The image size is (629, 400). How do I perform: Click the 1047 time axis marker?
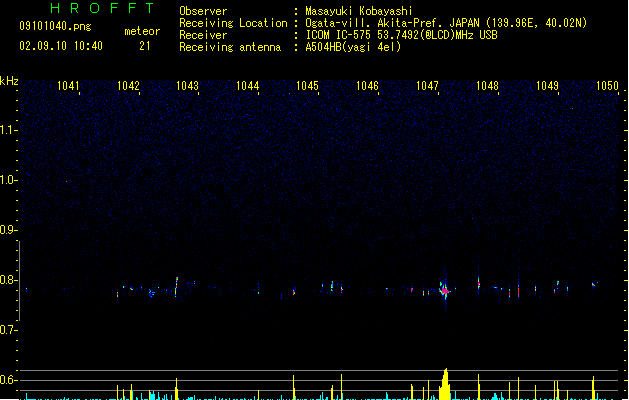click(427, 86)
